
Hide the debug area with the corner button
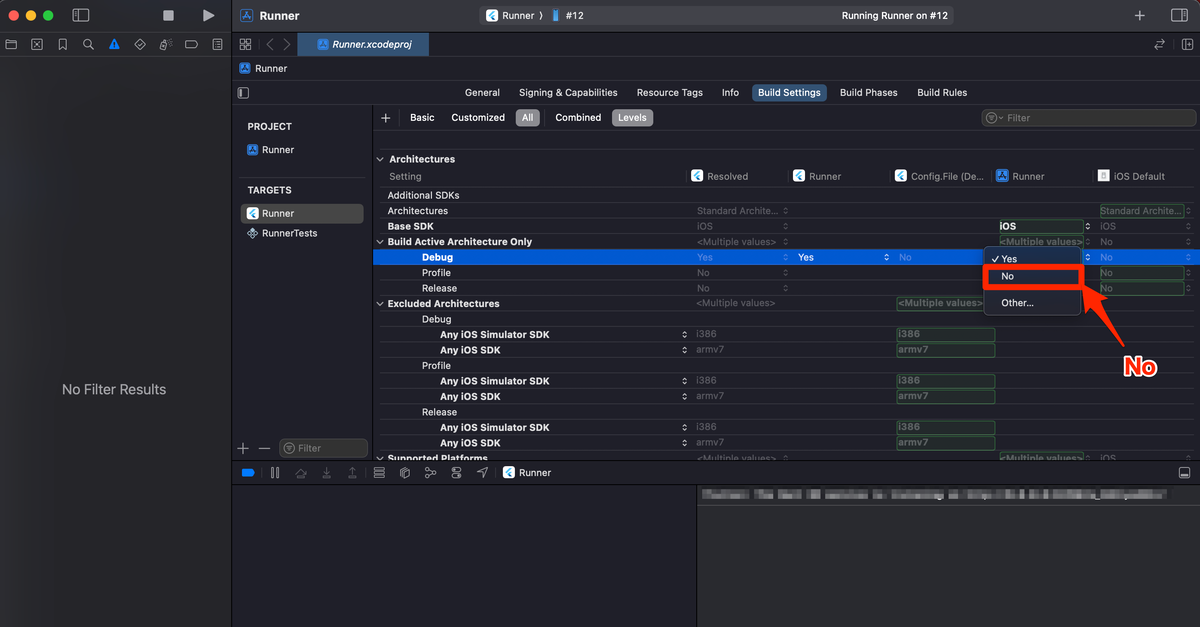(1185, 472)
